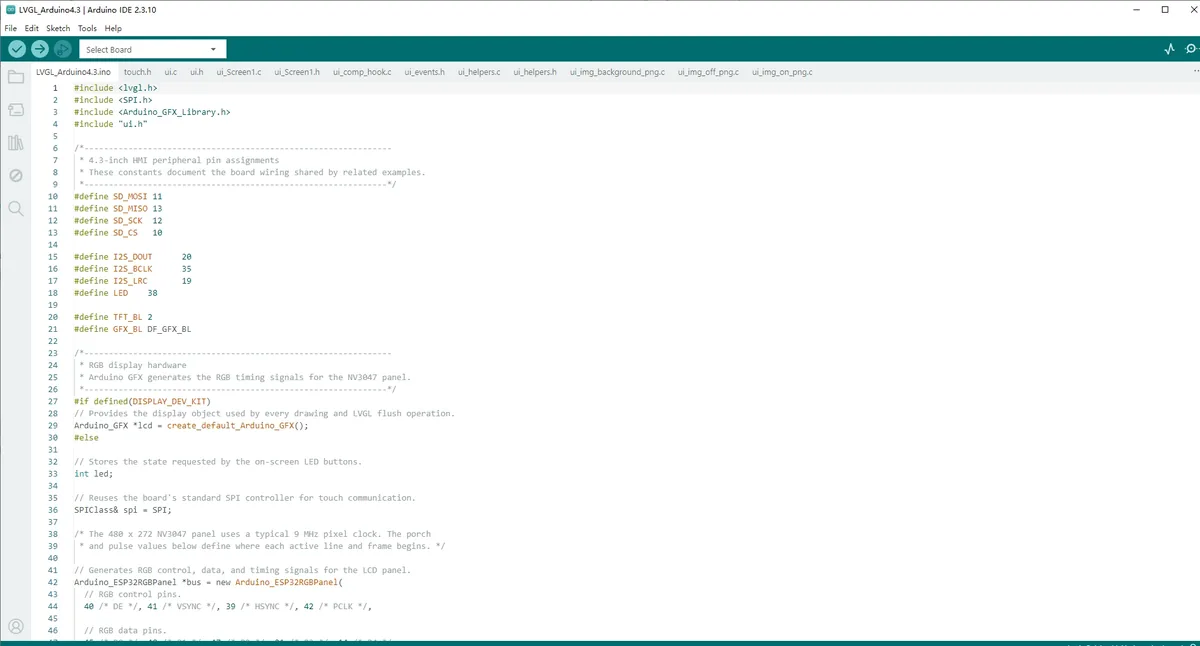Click the Upload arrow button

pyautogui.click(x=40, y=49)
